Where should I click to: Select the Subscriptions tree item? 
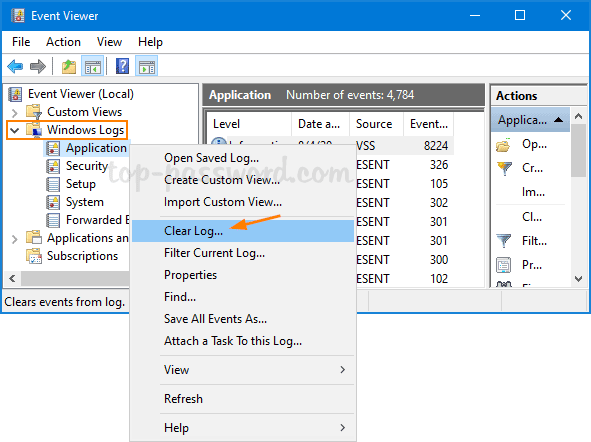click(x=82, y=256)
